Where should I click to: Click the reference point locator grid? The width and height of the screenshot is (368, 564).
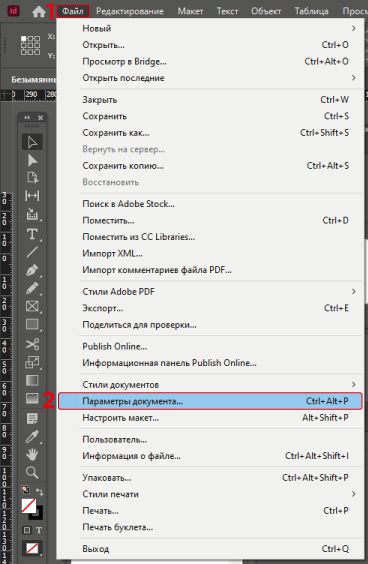[30, 45]
